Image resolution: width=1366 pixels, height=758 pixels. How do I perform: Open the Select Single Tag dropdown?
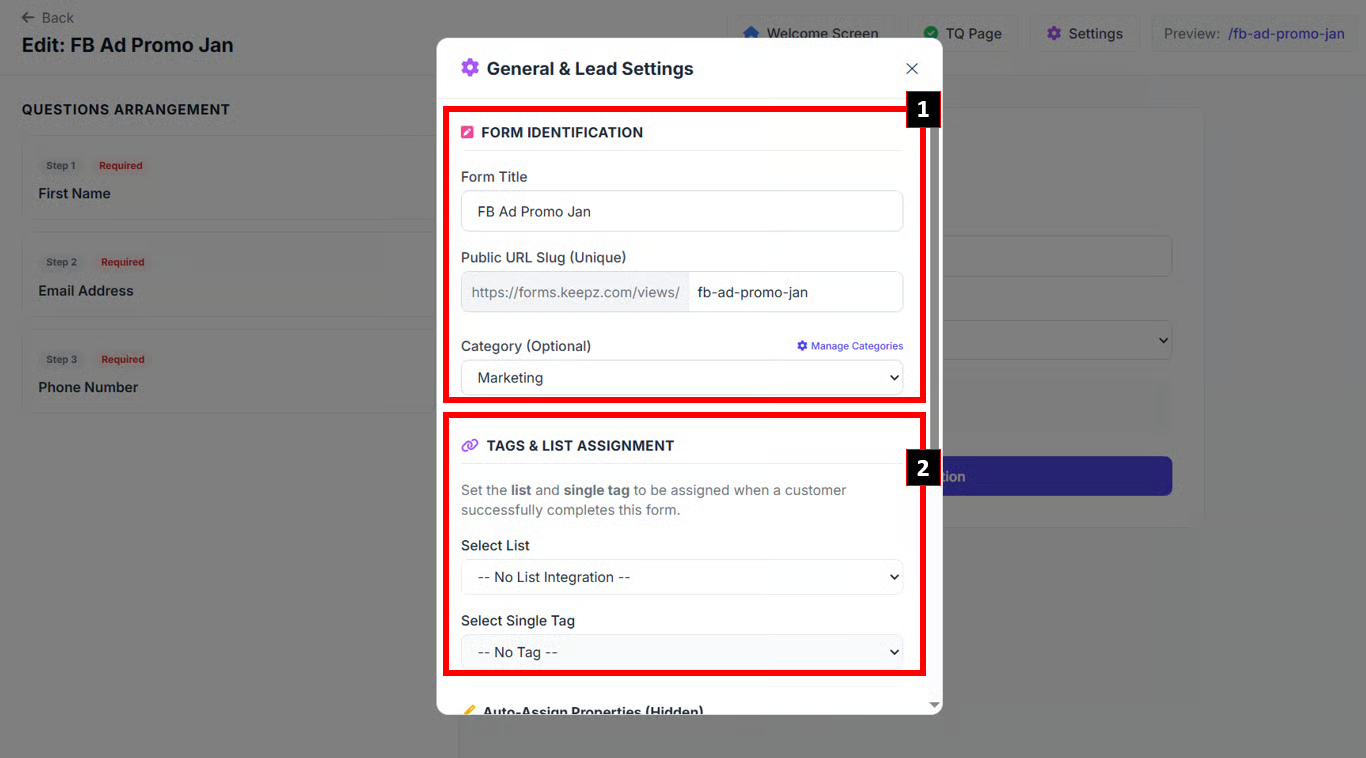(681, 652)
